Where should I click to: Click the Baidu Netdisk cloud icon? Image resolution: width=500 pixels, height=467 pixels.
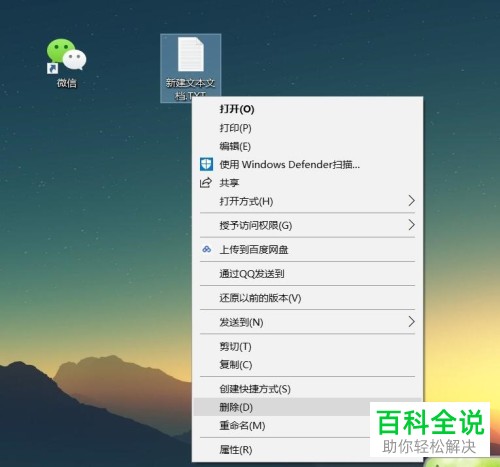click(x=207, y=249)
